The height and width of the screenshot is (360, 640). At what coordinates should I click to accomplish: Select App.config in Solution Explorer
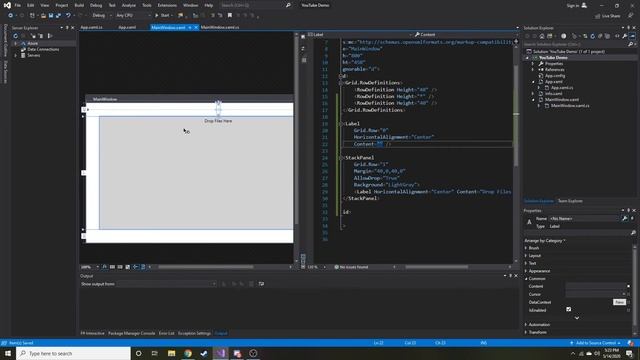(555, 76)
